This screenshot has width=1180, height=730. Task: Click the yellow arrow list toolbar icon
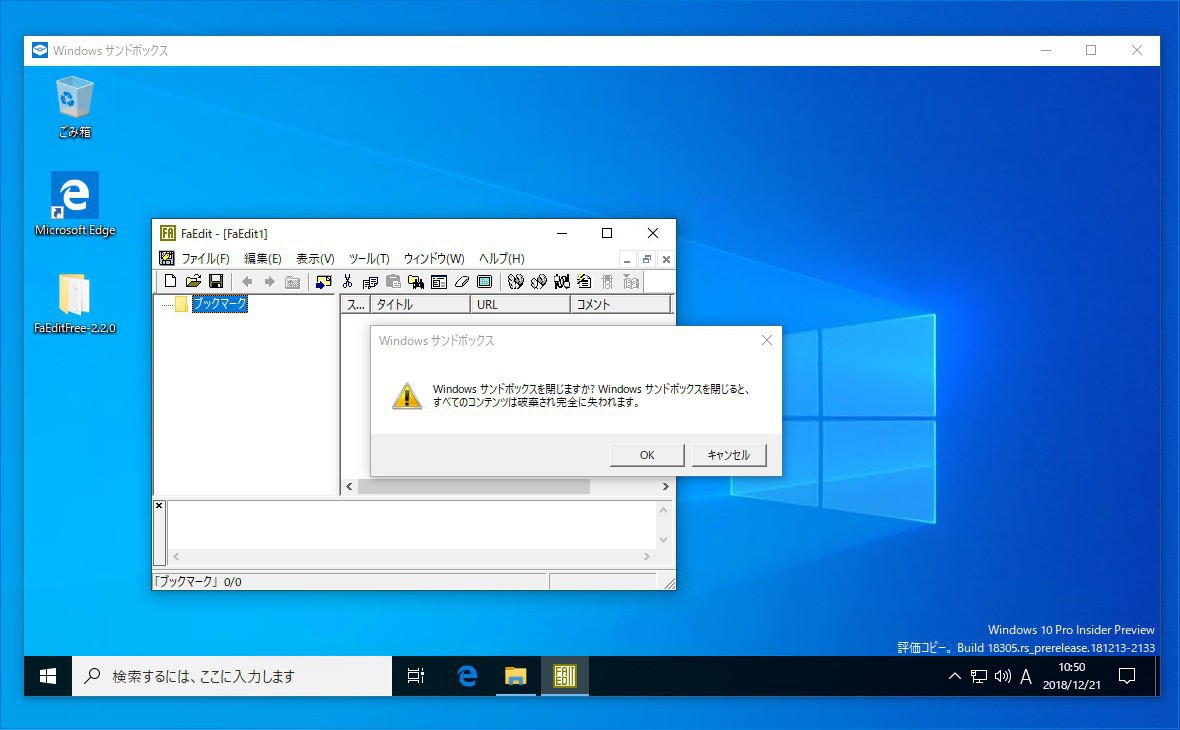[x=584, y=281]
